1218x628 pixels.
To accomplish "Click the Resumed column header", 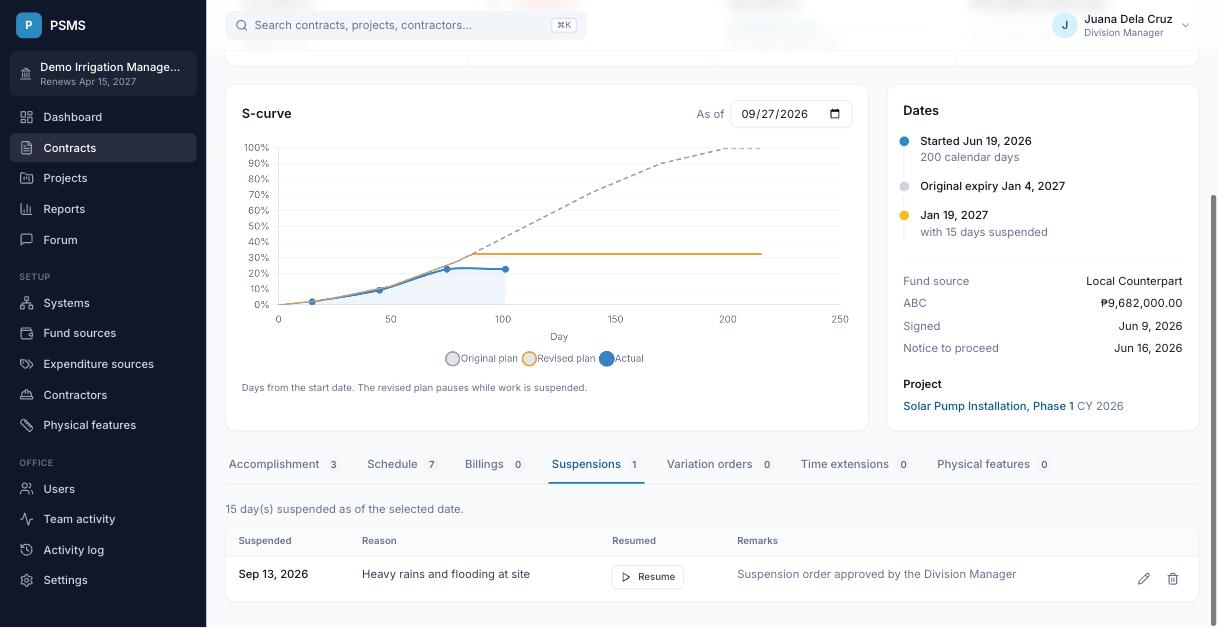I will tap(634, 541).
